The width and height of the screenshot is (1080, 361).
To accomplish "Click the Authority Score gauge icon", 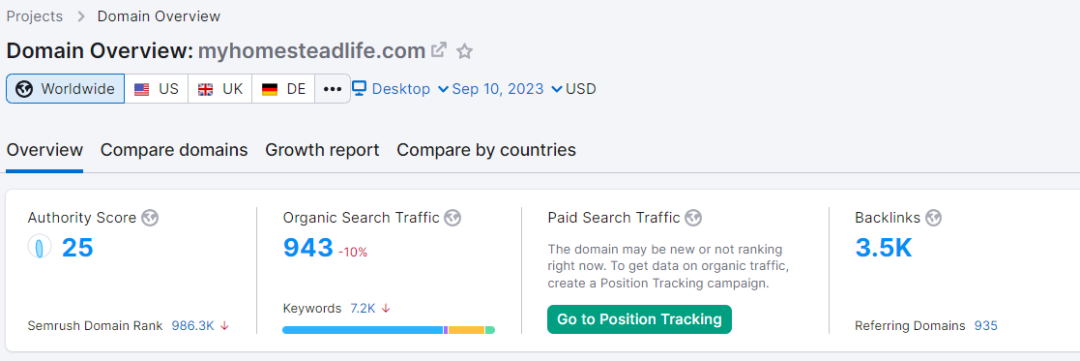I will pyautogui.click(x=40, y=247).
